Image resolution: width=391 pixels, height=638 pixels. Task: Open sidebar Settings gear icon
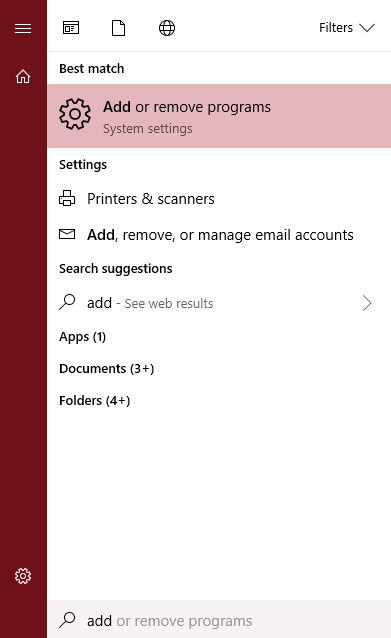[23, 576]
